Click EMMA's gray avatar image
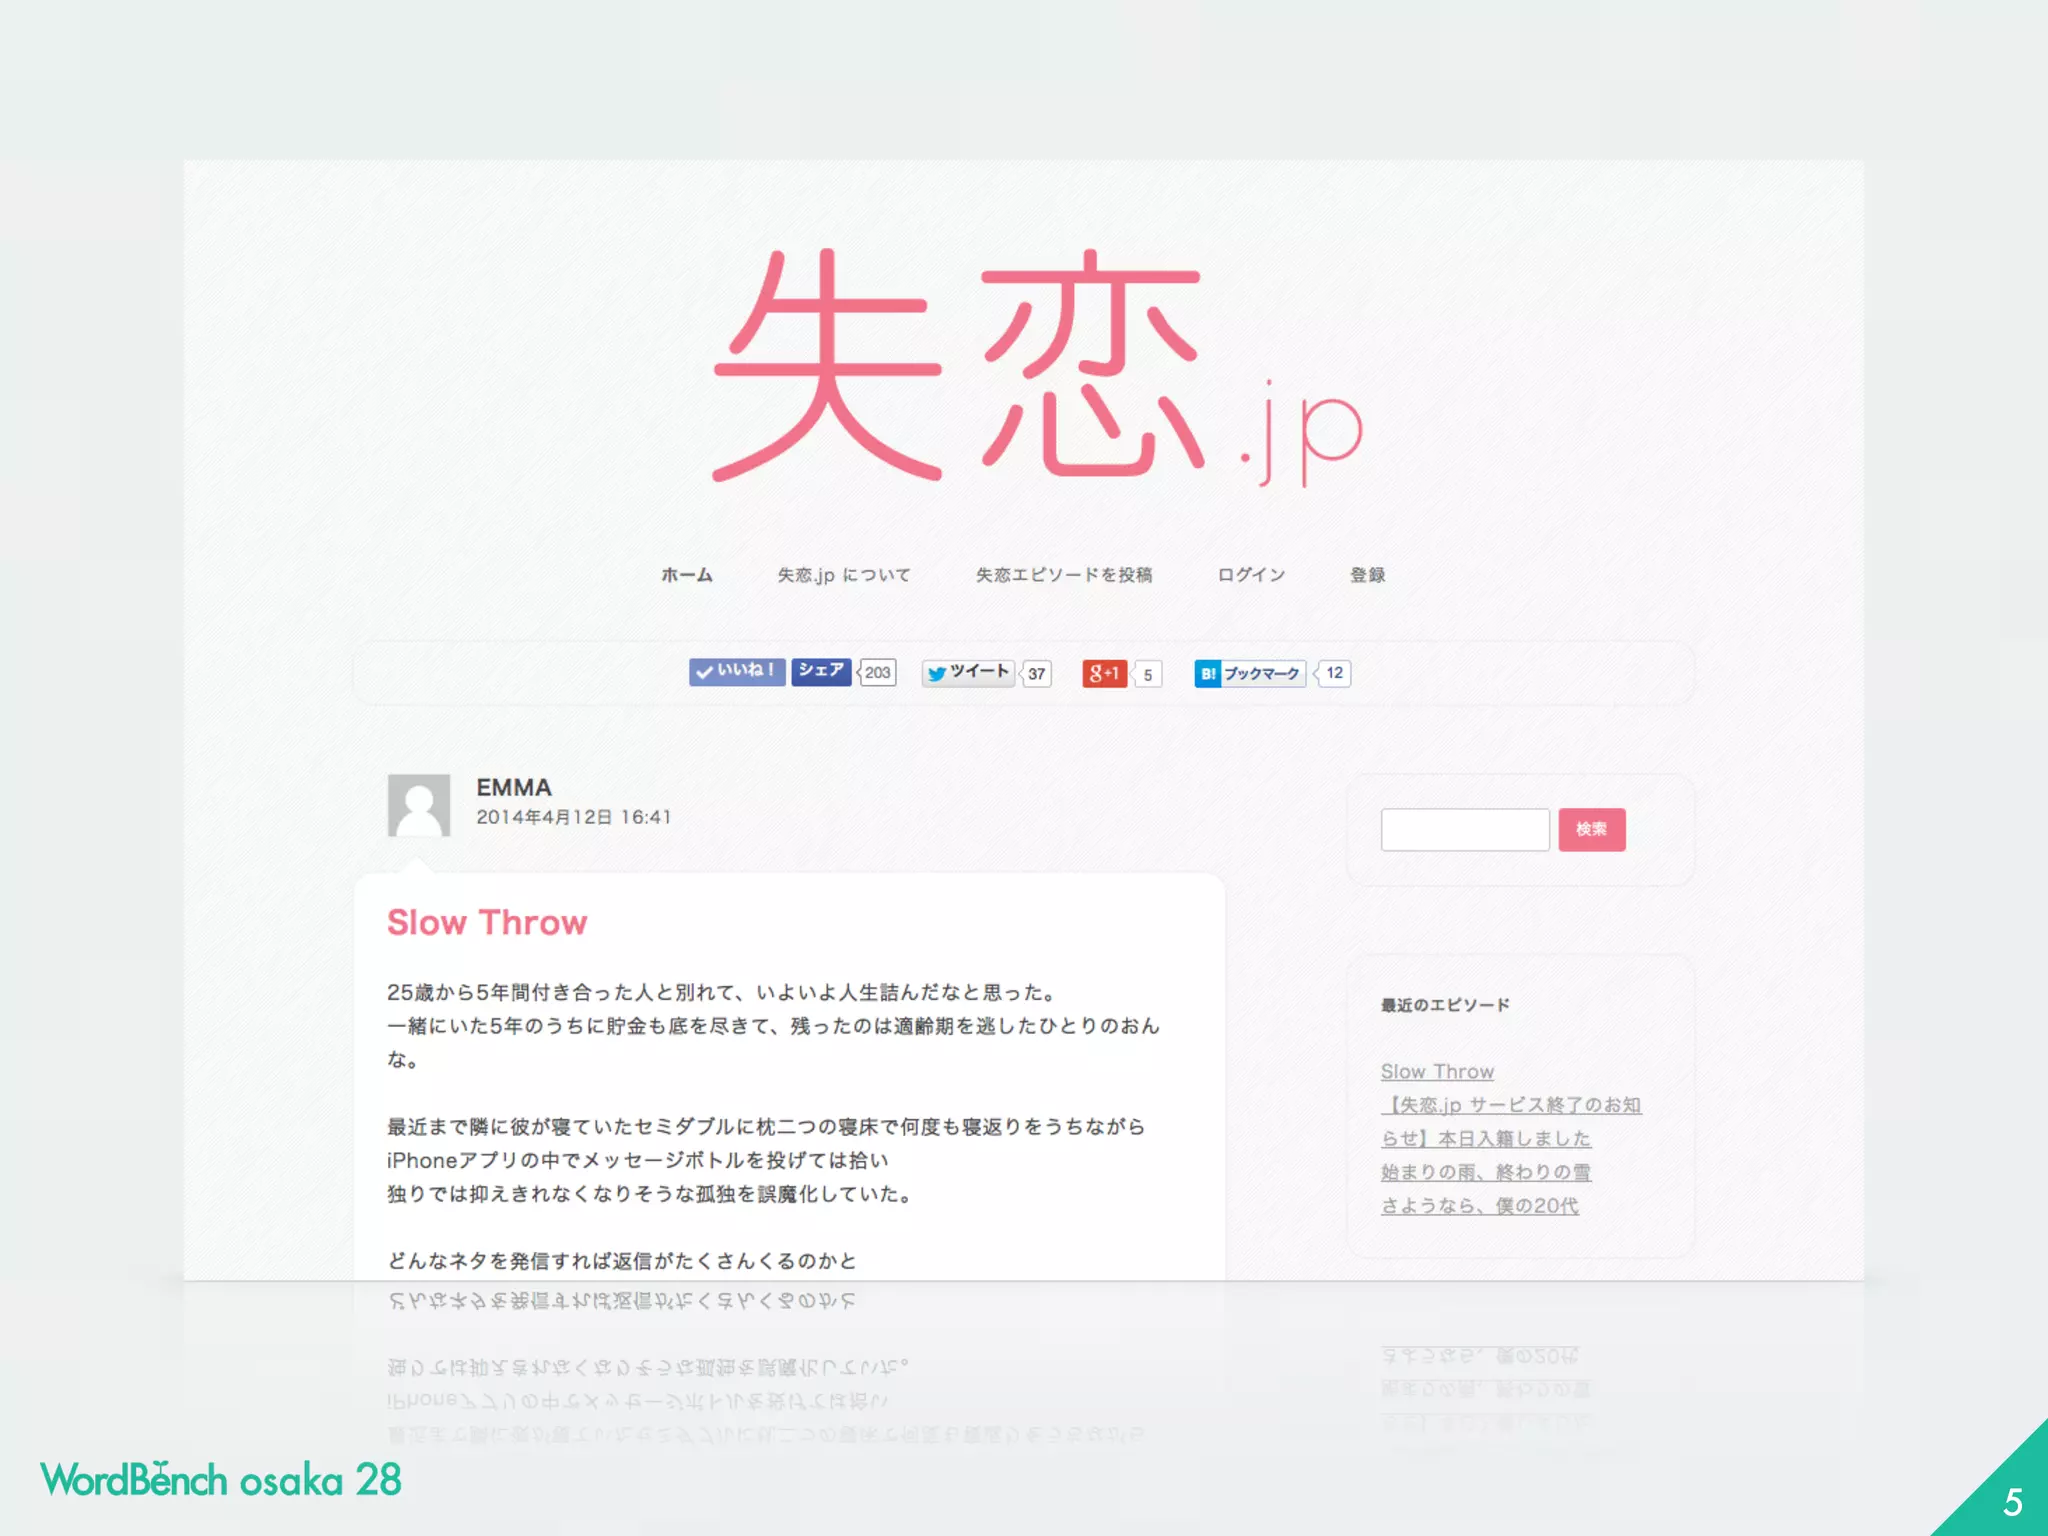 [419, 805]
